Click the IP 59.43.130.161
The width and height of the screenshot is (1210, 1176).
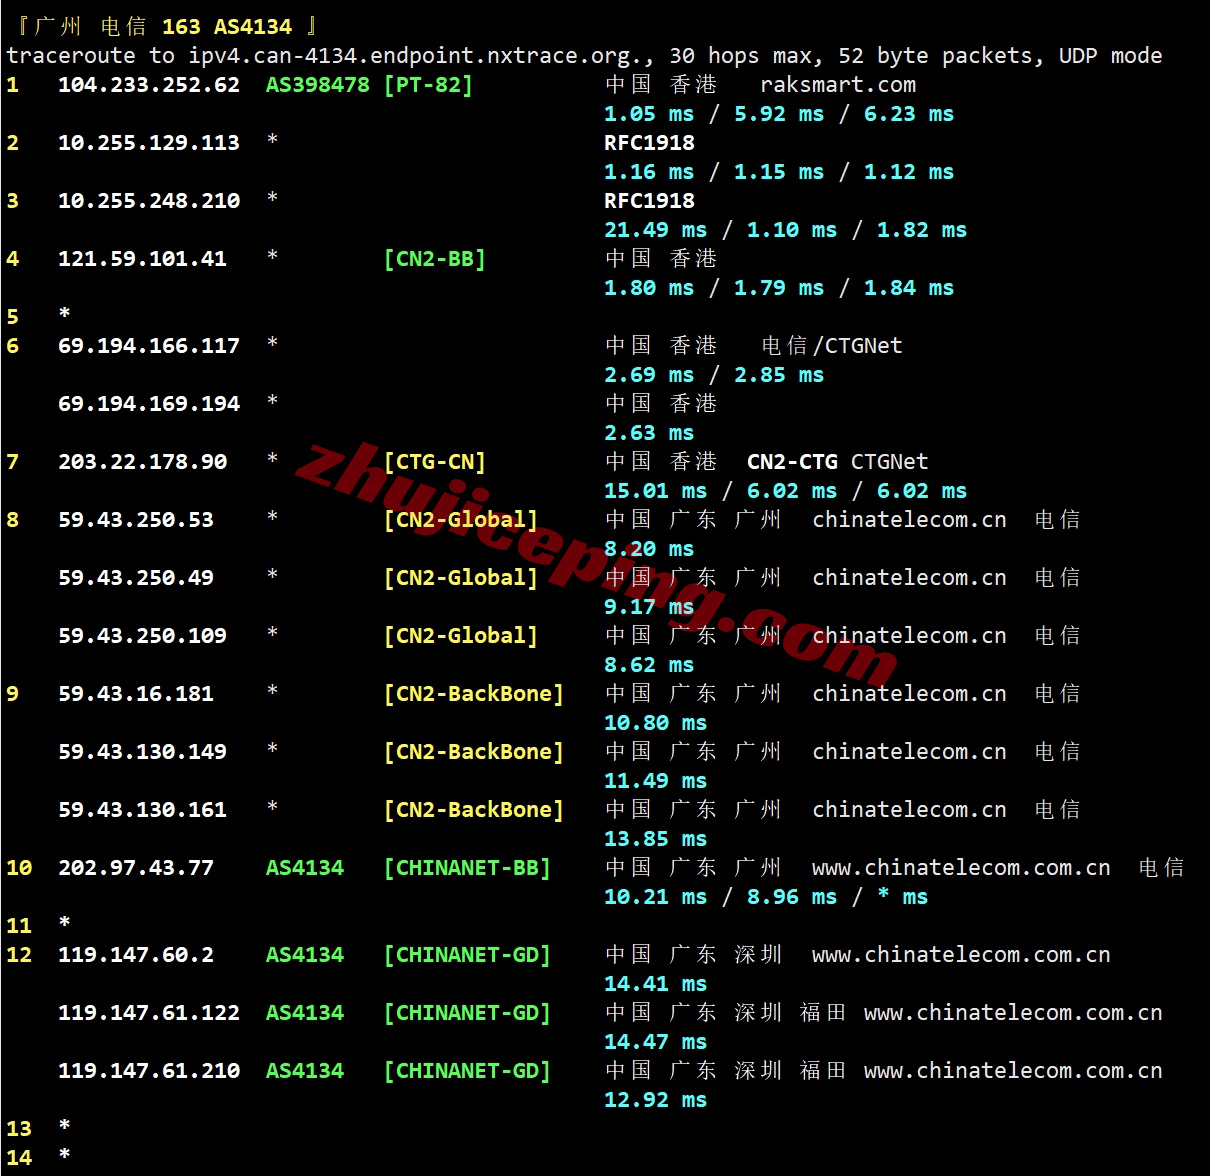pos(142,810)
